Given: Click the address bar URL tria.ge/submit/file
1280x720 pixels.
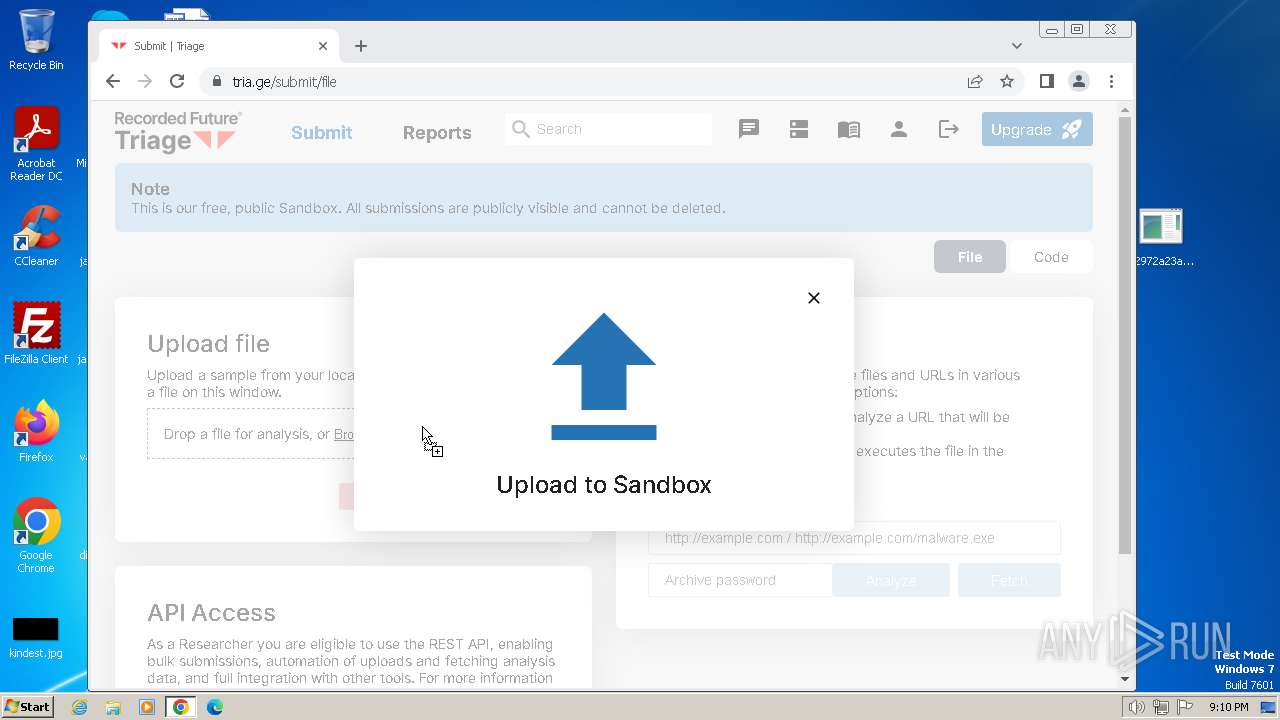Looking at the screenshot, I should (x=284, y=82).
